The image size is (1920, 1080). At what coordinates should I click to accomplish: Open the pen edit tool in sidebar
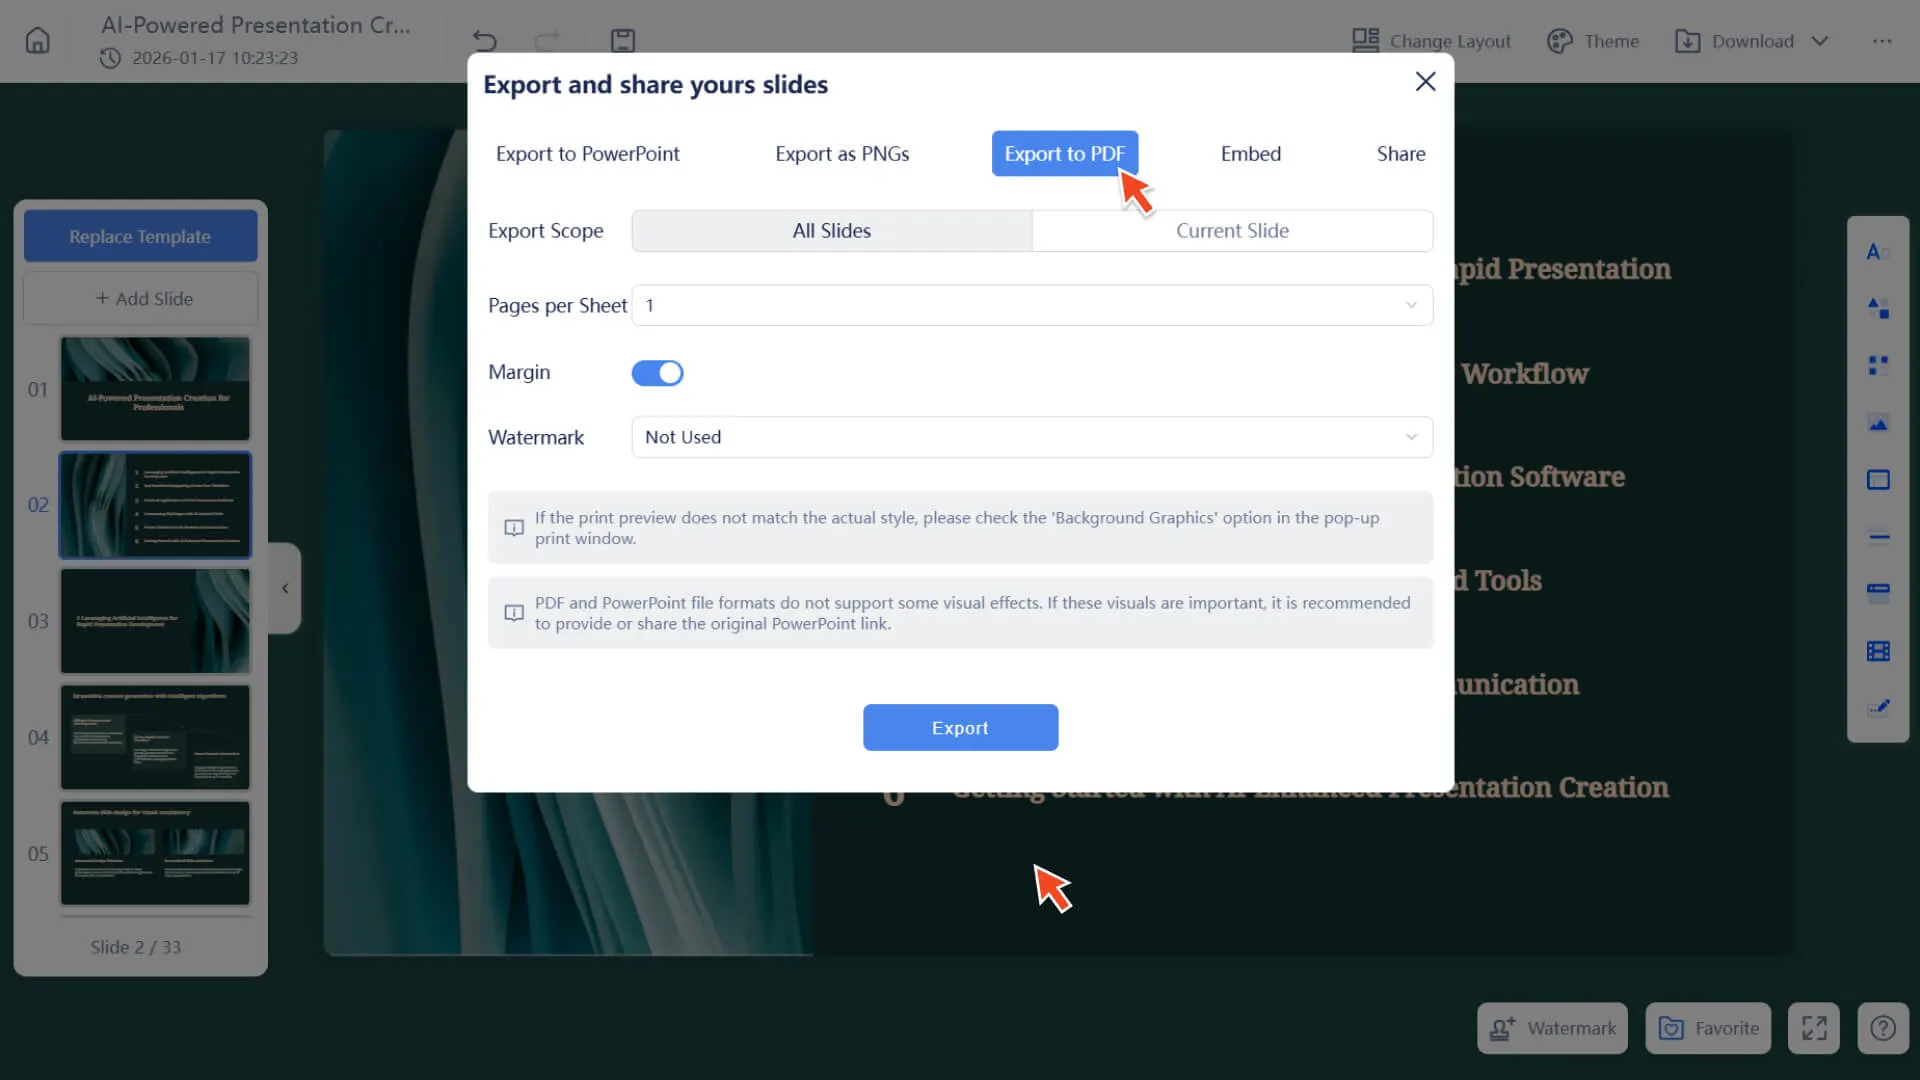click(x=1878, y=707)
